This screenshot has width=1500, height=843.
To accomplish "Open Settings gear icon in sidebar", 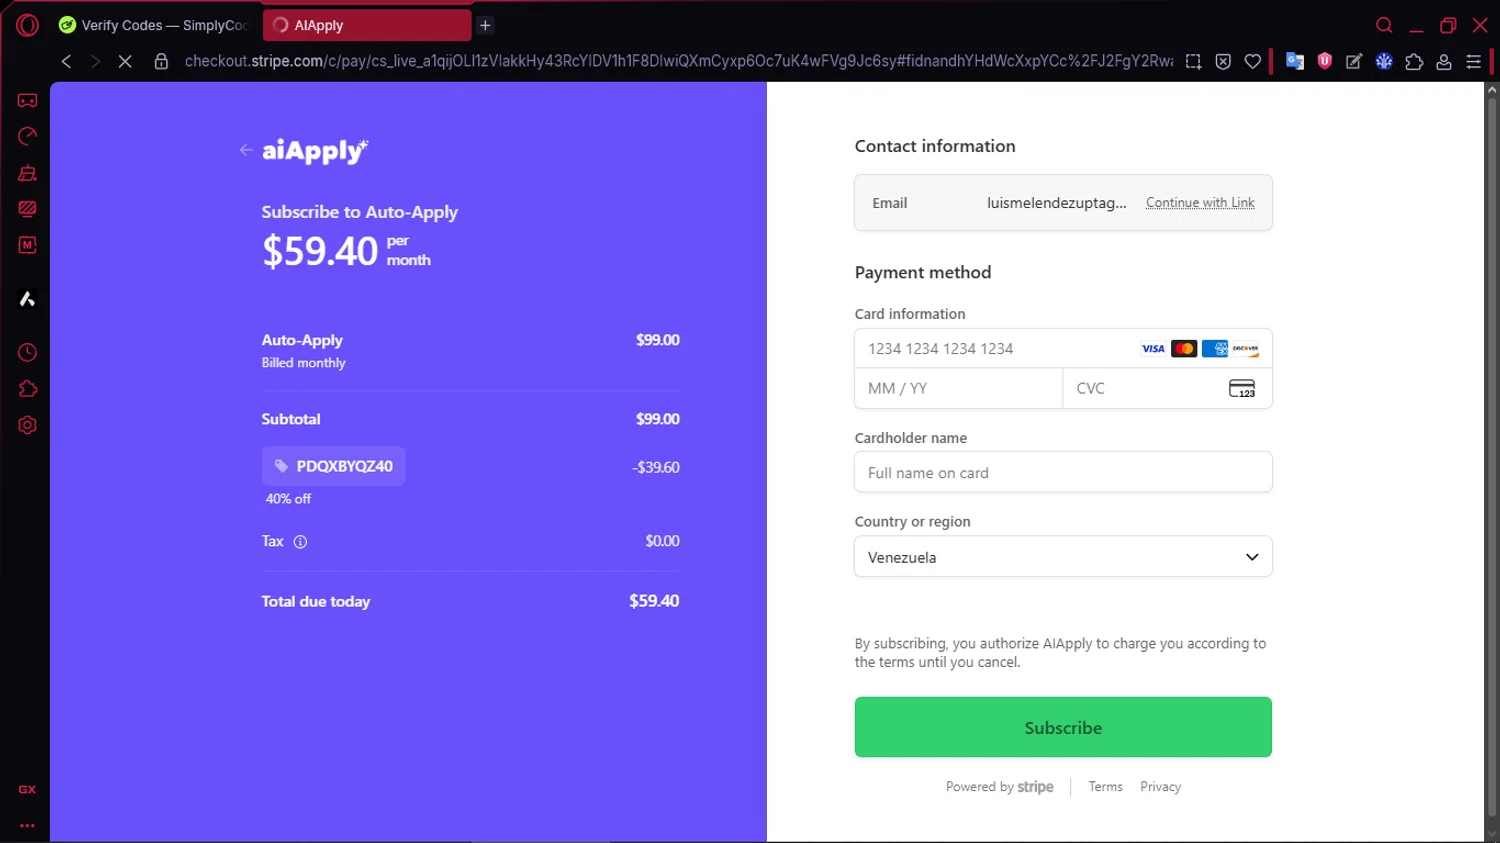I will [x=28, y=425].
